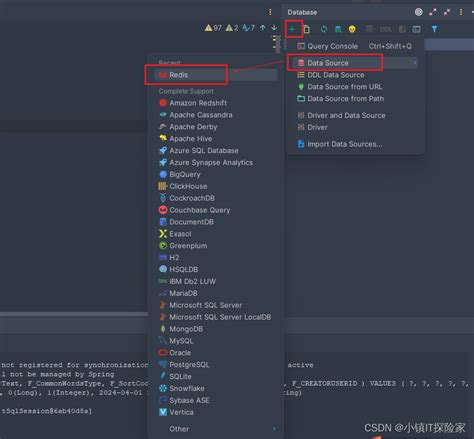Go to next highlighted error arrow
Screen dimensions: 474x439
pyautogui.click(x=274, y=28)
